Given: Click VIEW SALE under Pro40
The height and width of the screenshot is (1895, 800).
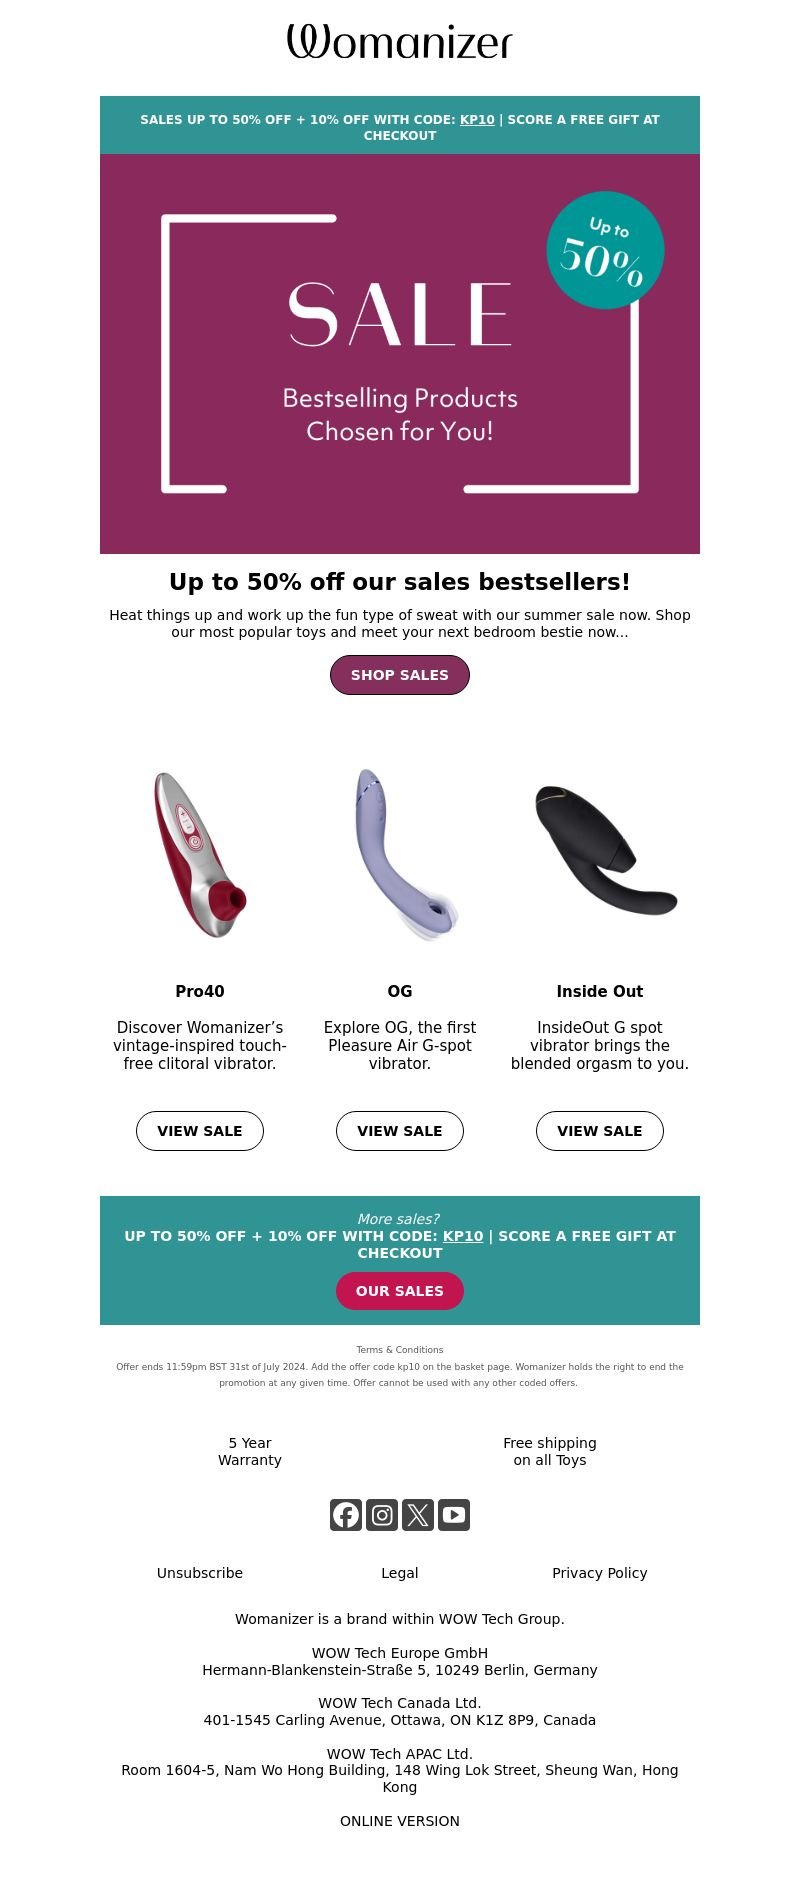Looking at the screenshot, I should click(200, 1131).
